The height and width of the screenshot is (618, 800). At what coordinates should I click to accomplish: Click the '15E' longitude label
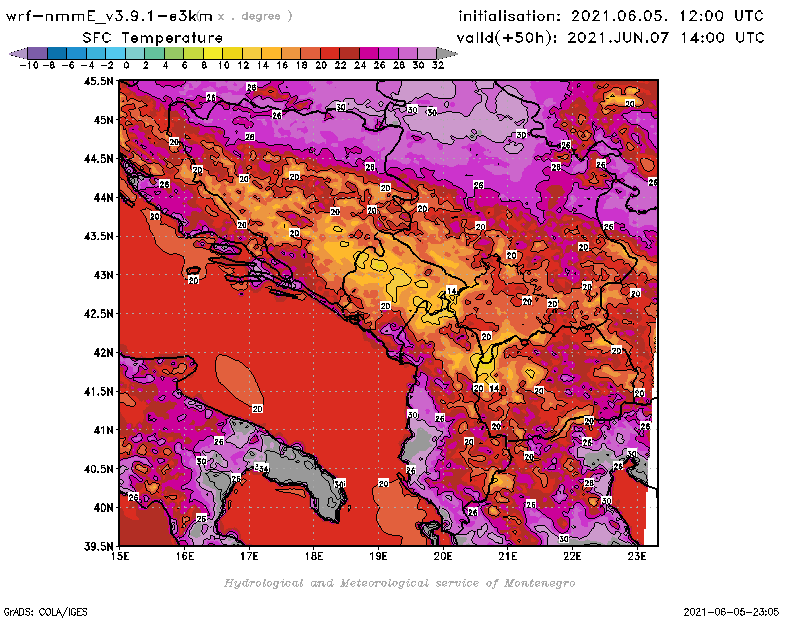coord(120,556)
